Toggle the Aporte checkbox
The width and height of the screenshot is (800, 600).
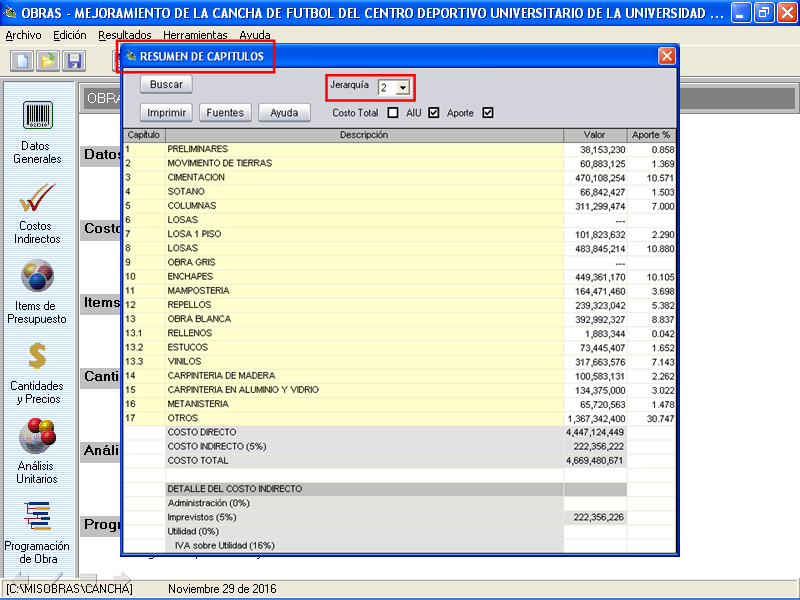488,113
